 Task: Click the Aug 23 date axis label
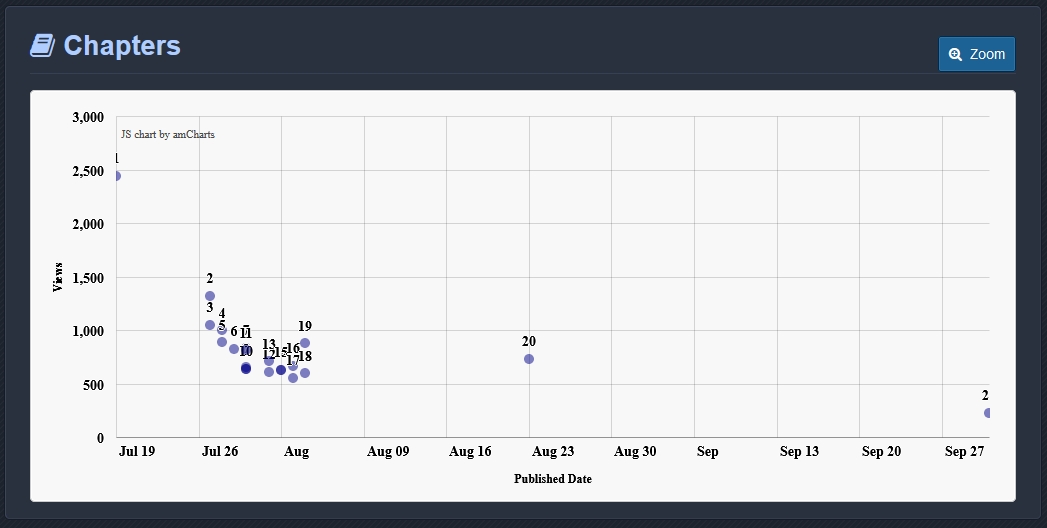click(553, 452)
